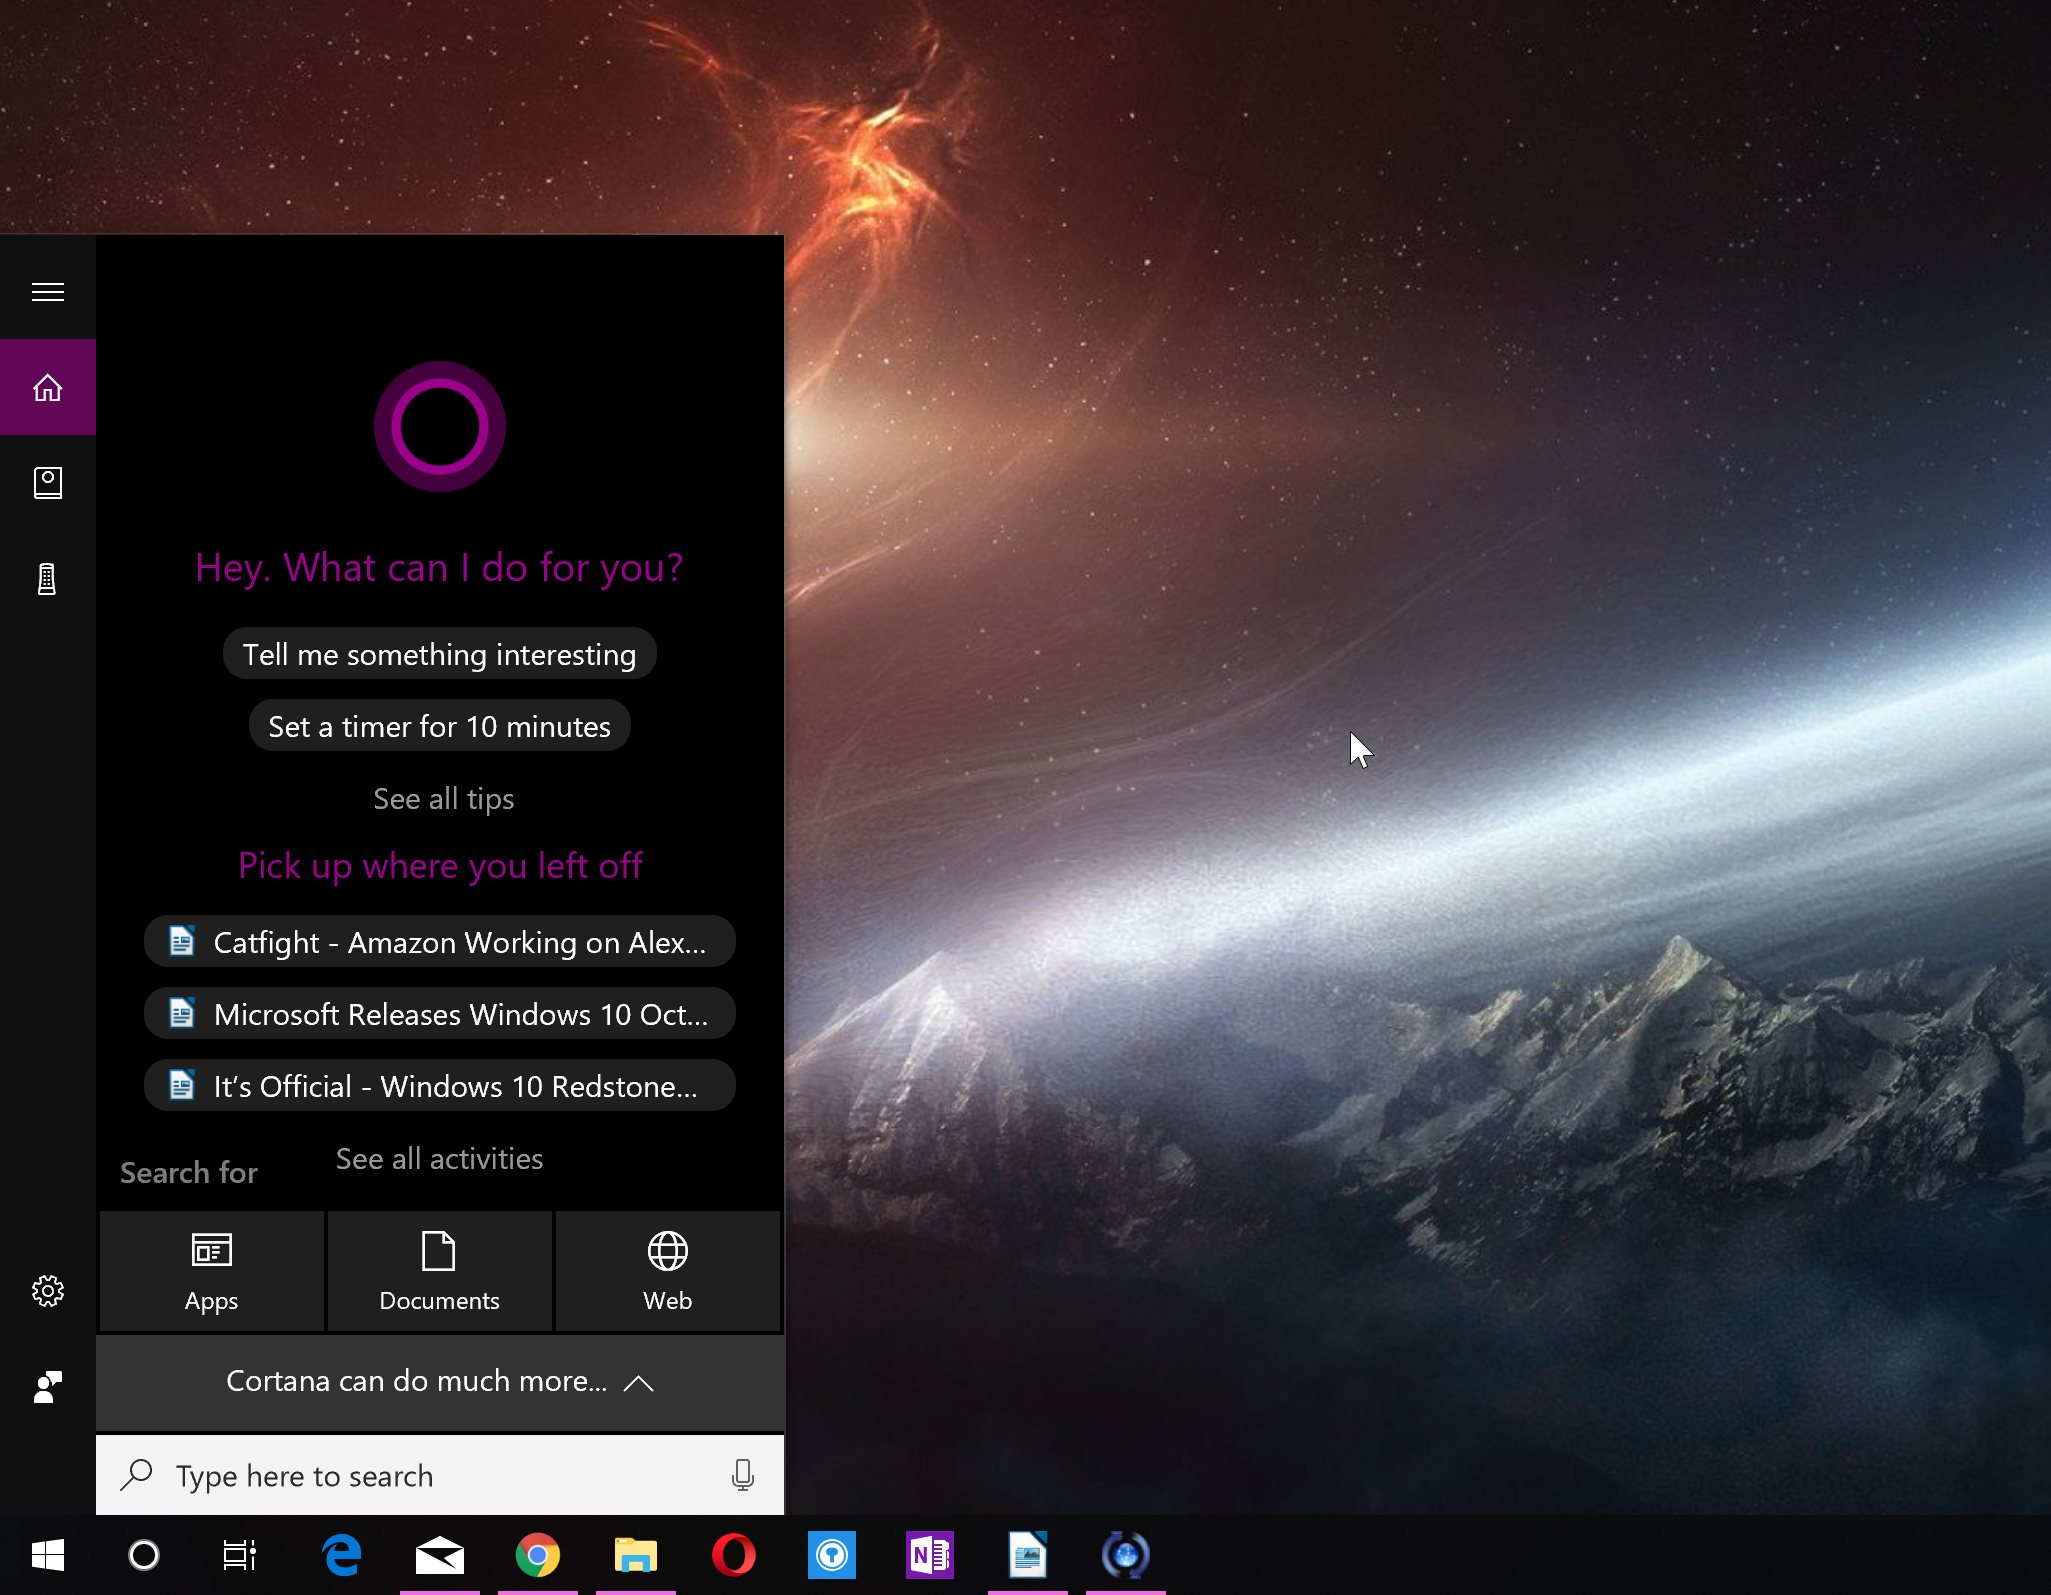The width and height of the screenshot is (2051, 1595).
Task: Open the Feedback icon in Cortana sidebar
Action: click(47, 1387)
